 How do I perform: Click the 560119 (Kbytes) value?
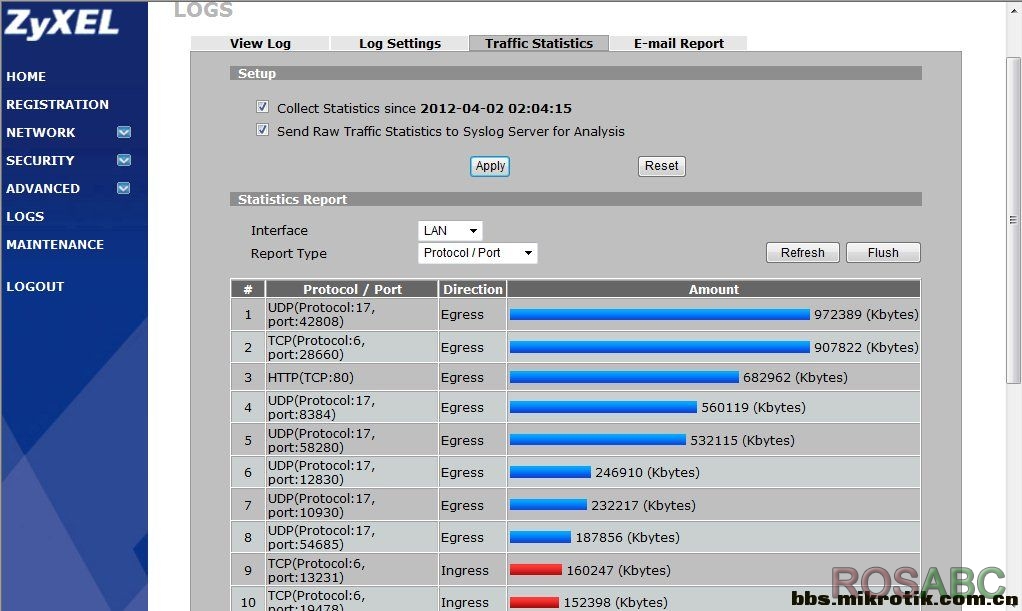753,408
